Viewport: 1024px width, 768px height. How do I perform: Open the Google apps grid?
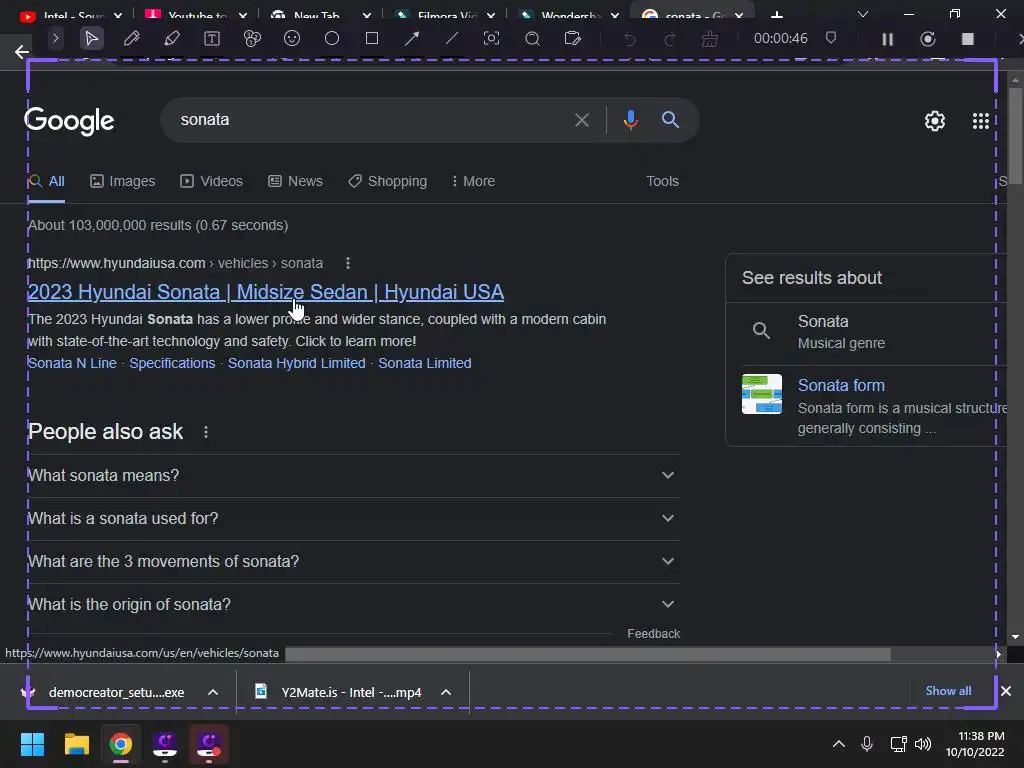(980, 121)
